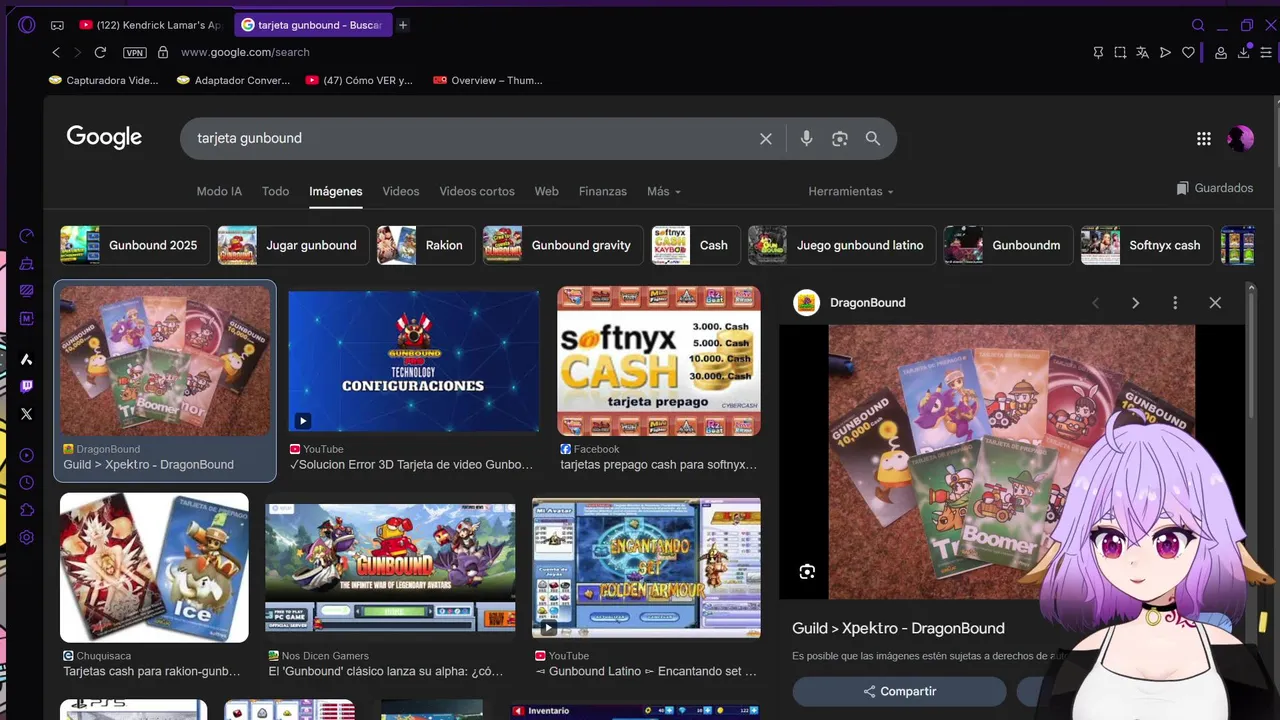The width and height of the screenshot is (1280, 720).
Task: Open a new tab with plus button
Action: pyautogui.click(x=403, y=25)
